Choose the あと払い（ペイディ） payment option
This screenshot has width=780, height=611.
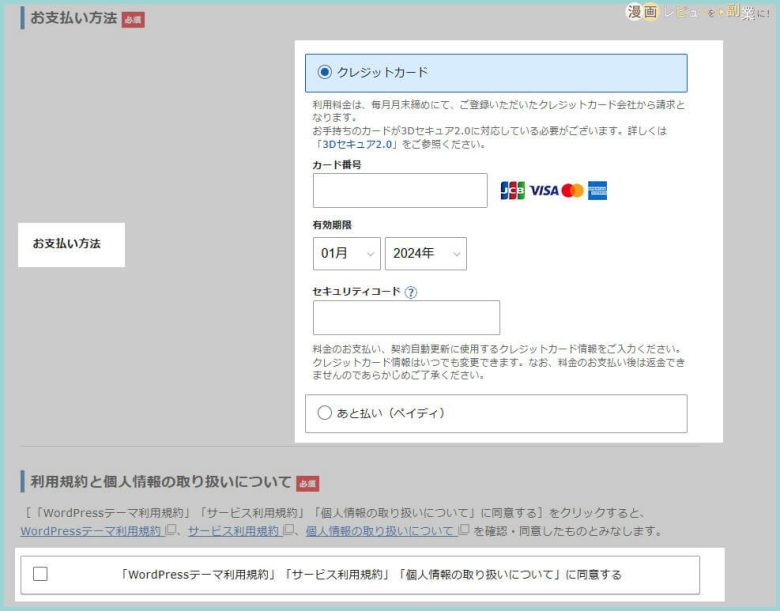[x=324, y=413]
